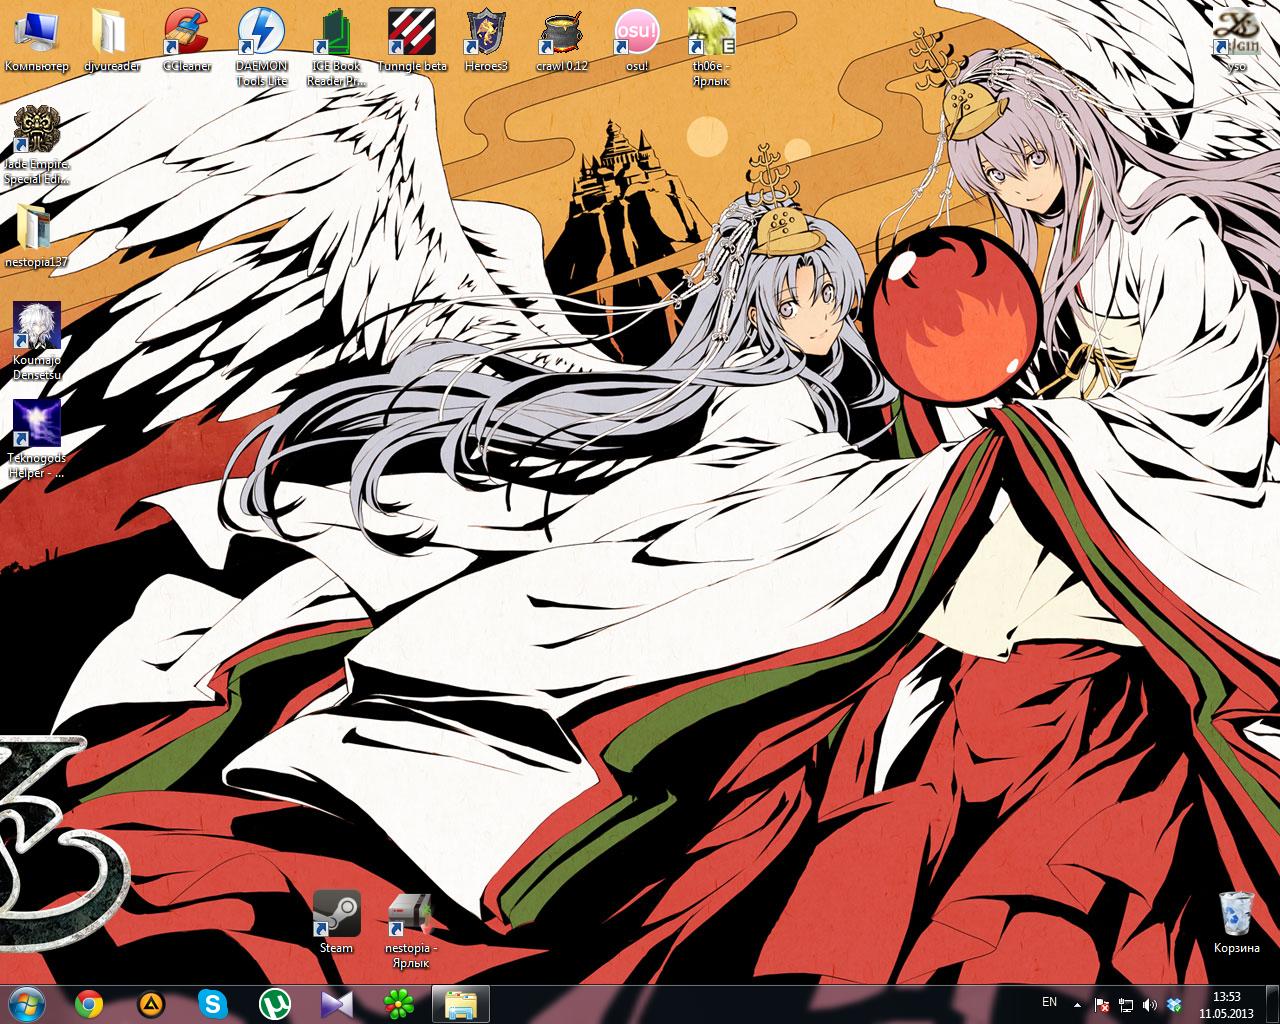Open the EN input language selector
The image size is (1280, 1024).
point(1049,1002)
